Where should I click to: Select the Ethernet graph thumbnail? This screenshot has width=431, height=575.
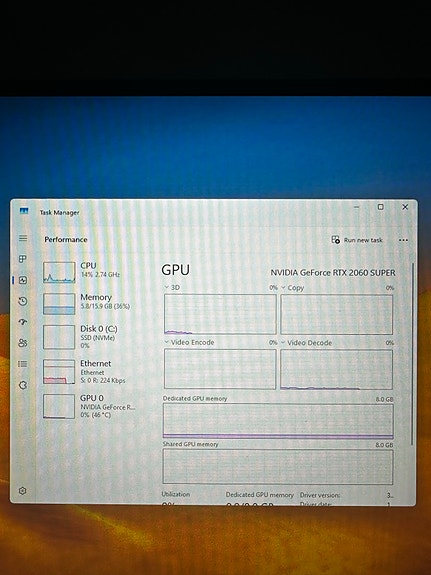click(x=59, y=372)
